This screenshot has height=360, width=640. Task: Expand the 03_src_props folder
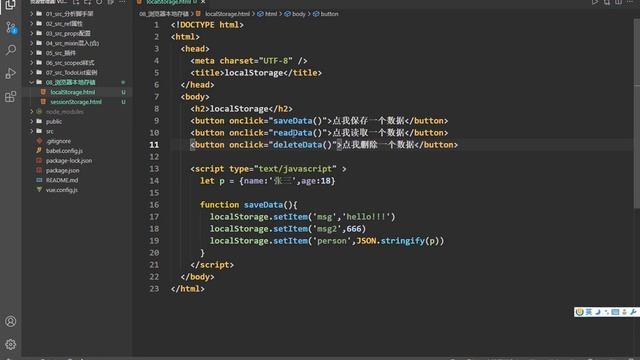31,33
